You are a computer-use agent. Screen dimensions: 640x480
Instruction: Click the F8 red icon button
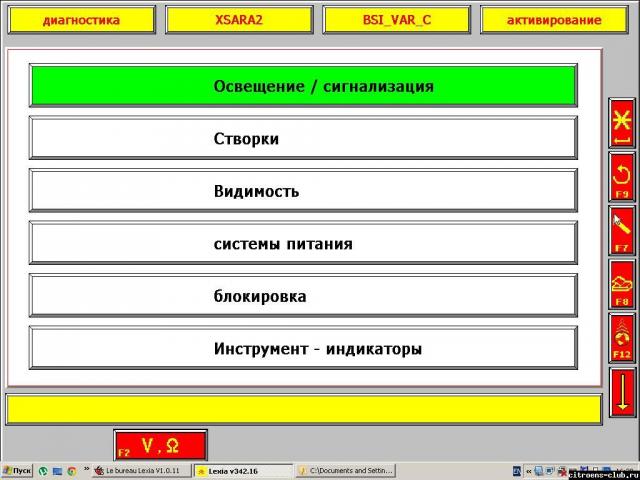click(622, 284)
